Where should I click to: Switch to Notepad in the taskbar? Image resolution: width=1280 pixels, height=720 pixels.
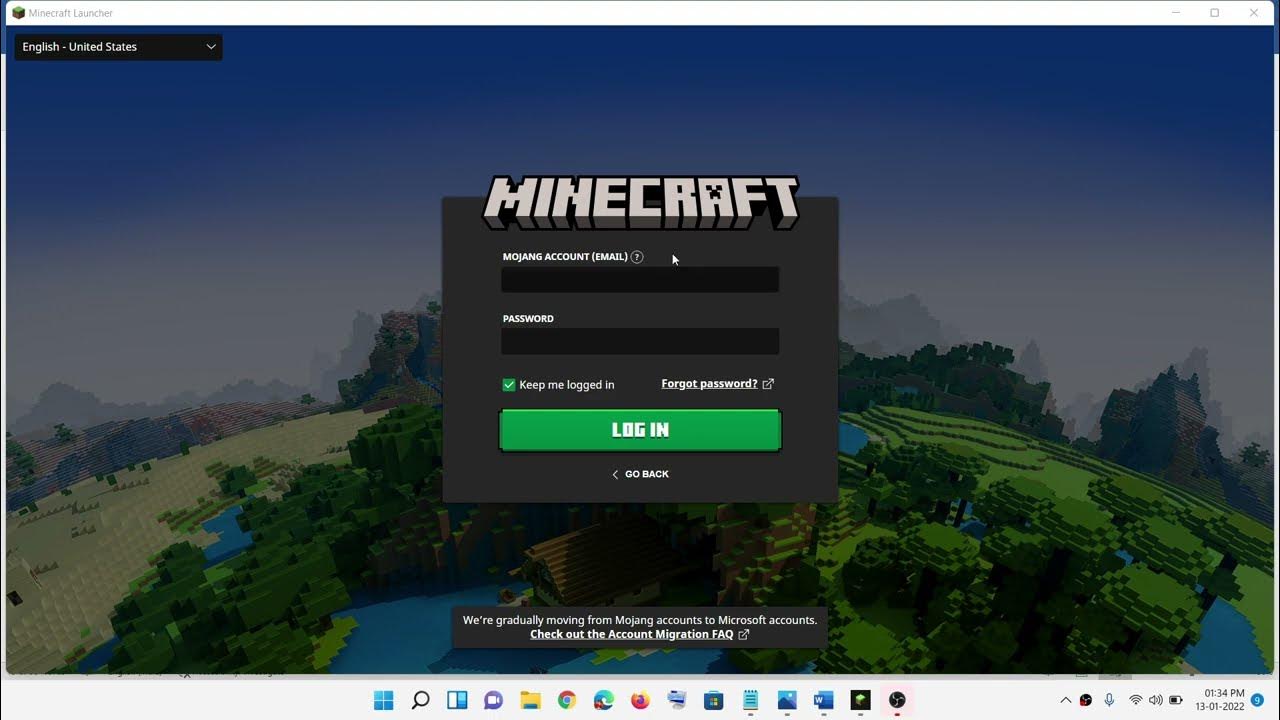point(750,700)
